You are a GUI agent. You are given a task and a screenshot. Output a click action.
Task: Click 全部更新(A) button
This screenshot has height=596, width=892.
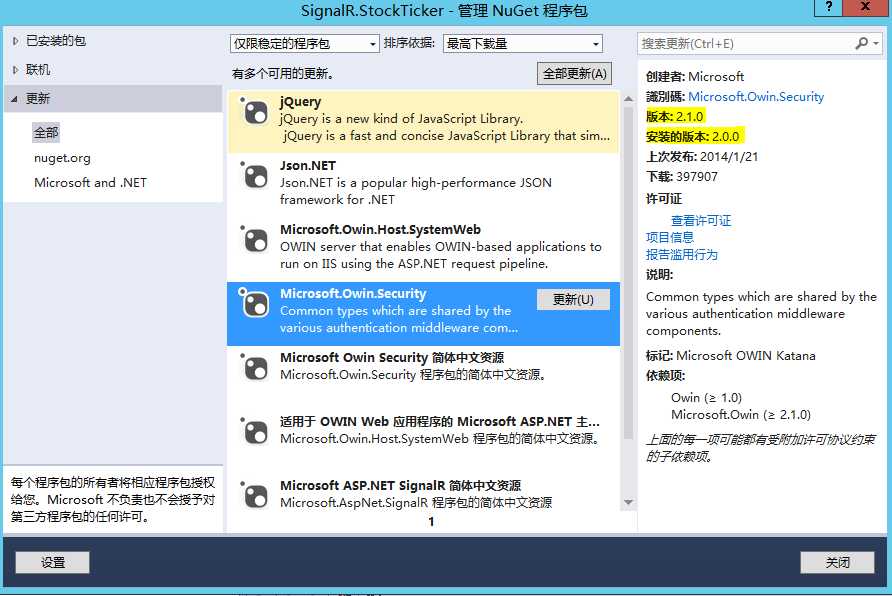[x=575, y=73]
